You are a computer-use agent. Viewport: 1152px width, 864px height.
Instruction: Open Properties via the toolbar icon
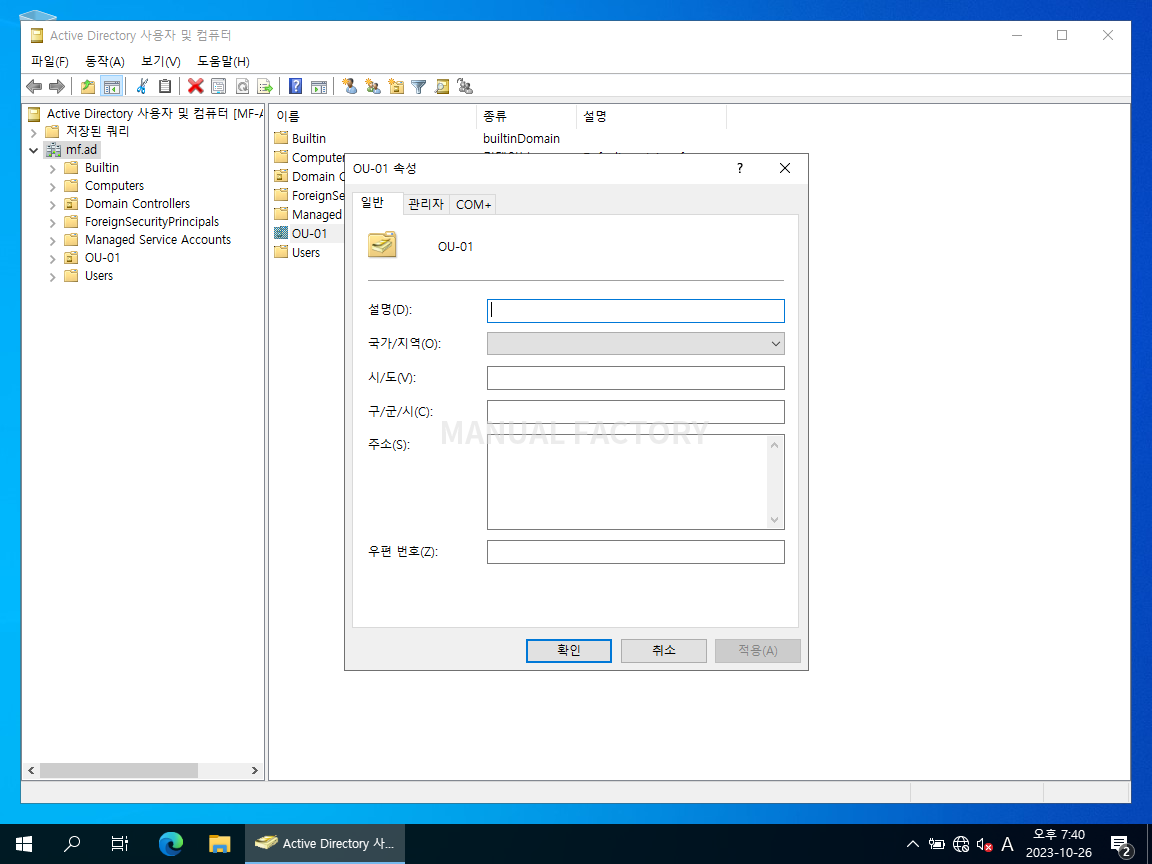[x=219, y=87]
